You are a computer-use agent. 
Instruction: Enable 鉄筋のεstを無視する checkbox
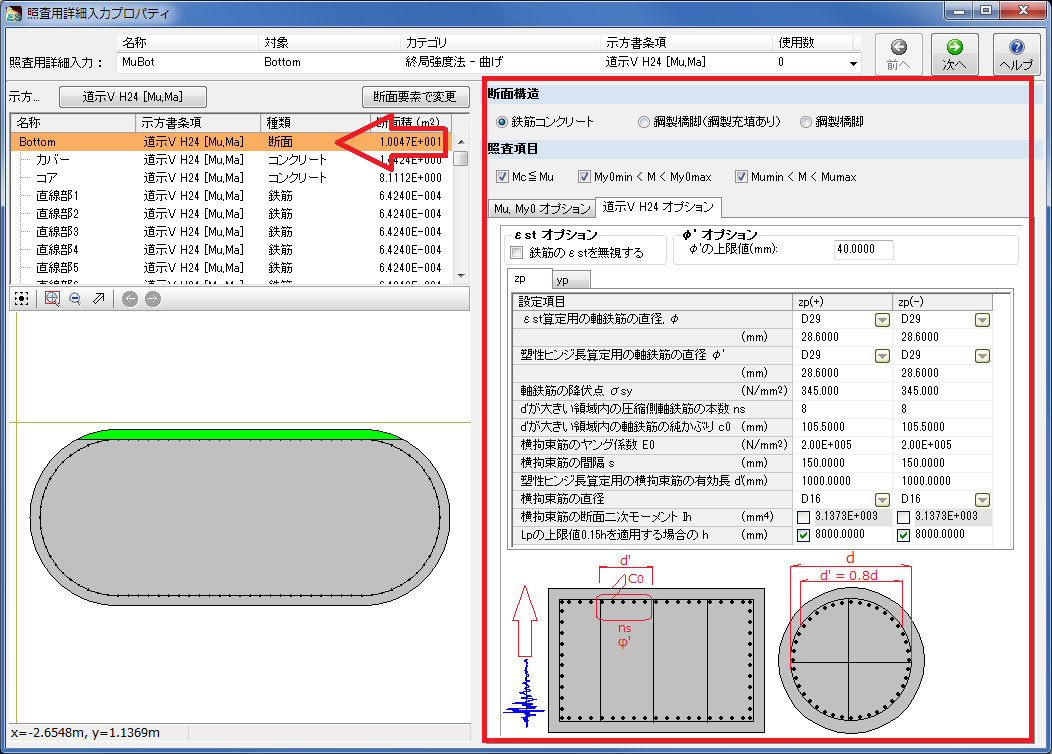pyautogui.click(x=517, y=253)
